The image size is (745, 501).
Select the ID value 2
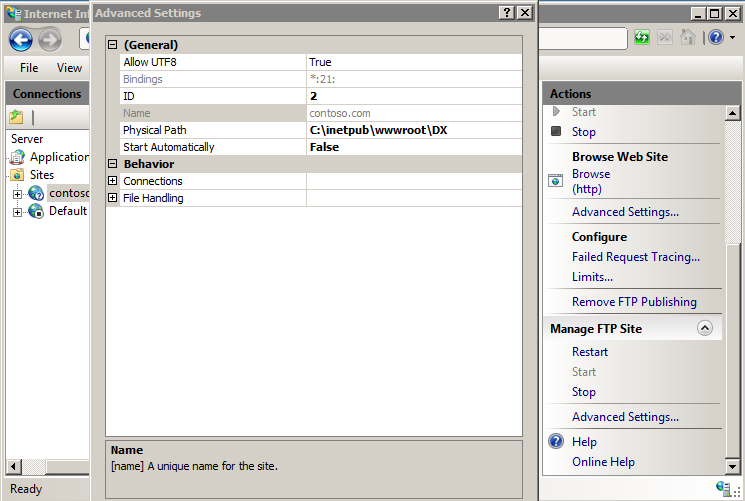coord(414,96)
